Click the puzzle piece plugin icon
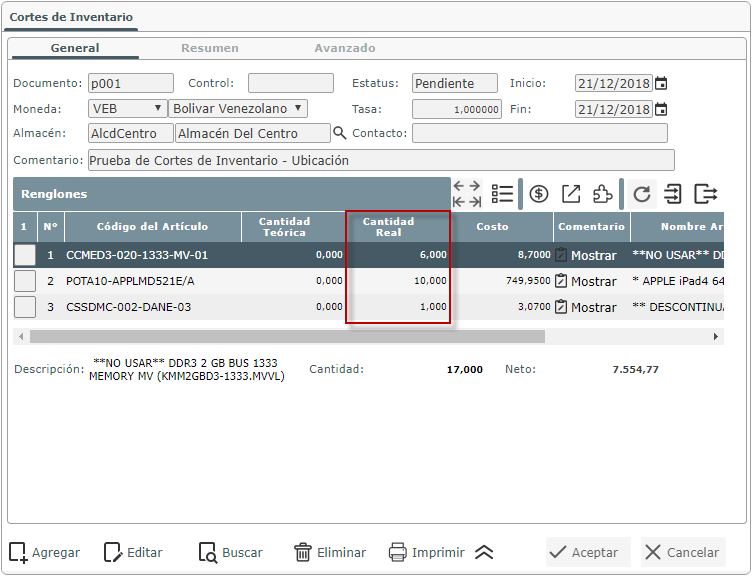The image size is (754, 577). pos(602,194)
